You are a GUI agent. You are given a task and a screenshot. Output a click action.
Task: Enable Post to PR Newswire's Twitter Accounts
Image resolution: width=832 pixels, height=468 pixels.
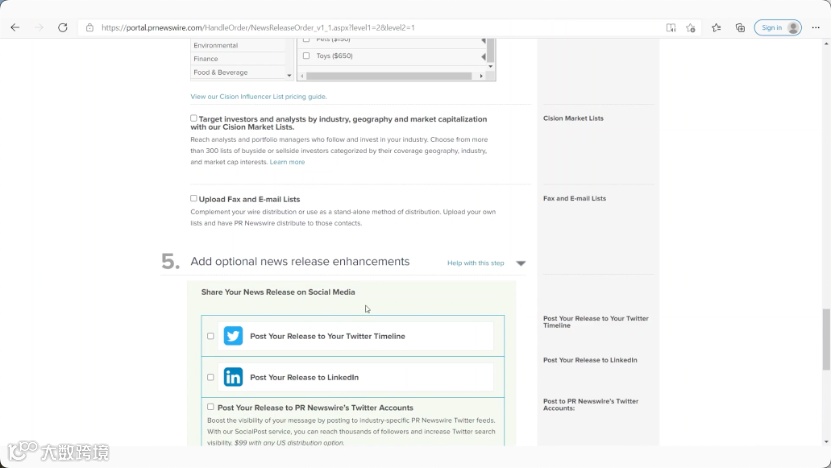[211, 406]
